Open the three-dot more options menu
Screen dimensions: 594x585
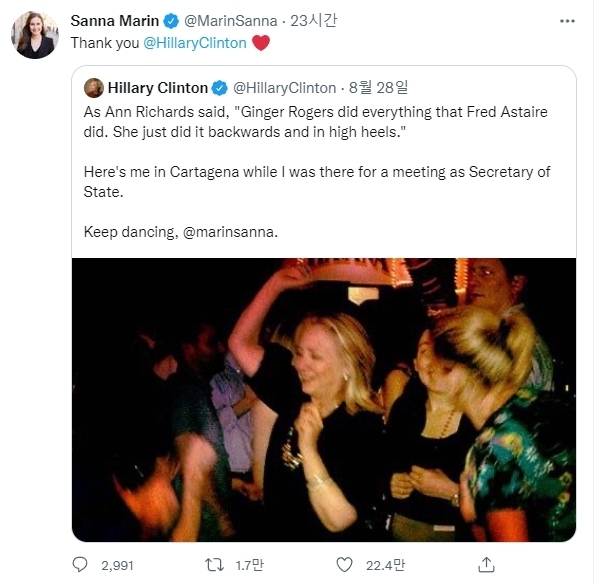pyautogui.click(x=567, y=21)
